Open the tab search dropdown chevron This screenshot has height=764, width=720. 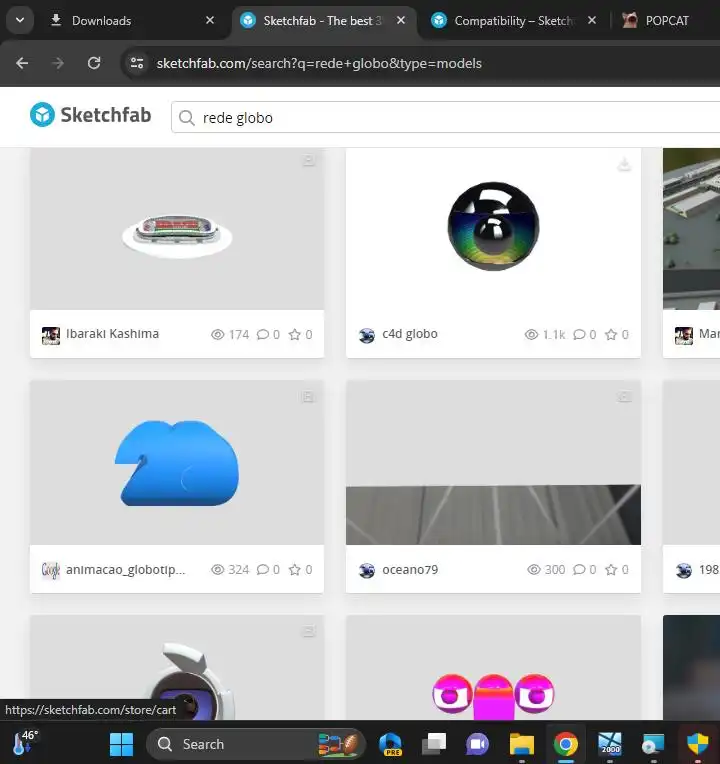(x=20, y=20)
